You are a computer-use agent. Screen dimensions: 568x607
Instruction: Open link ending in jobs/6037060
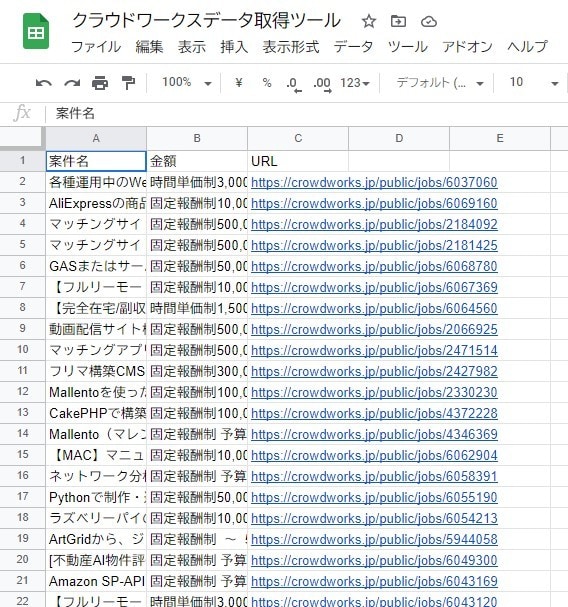click(374, 182)
